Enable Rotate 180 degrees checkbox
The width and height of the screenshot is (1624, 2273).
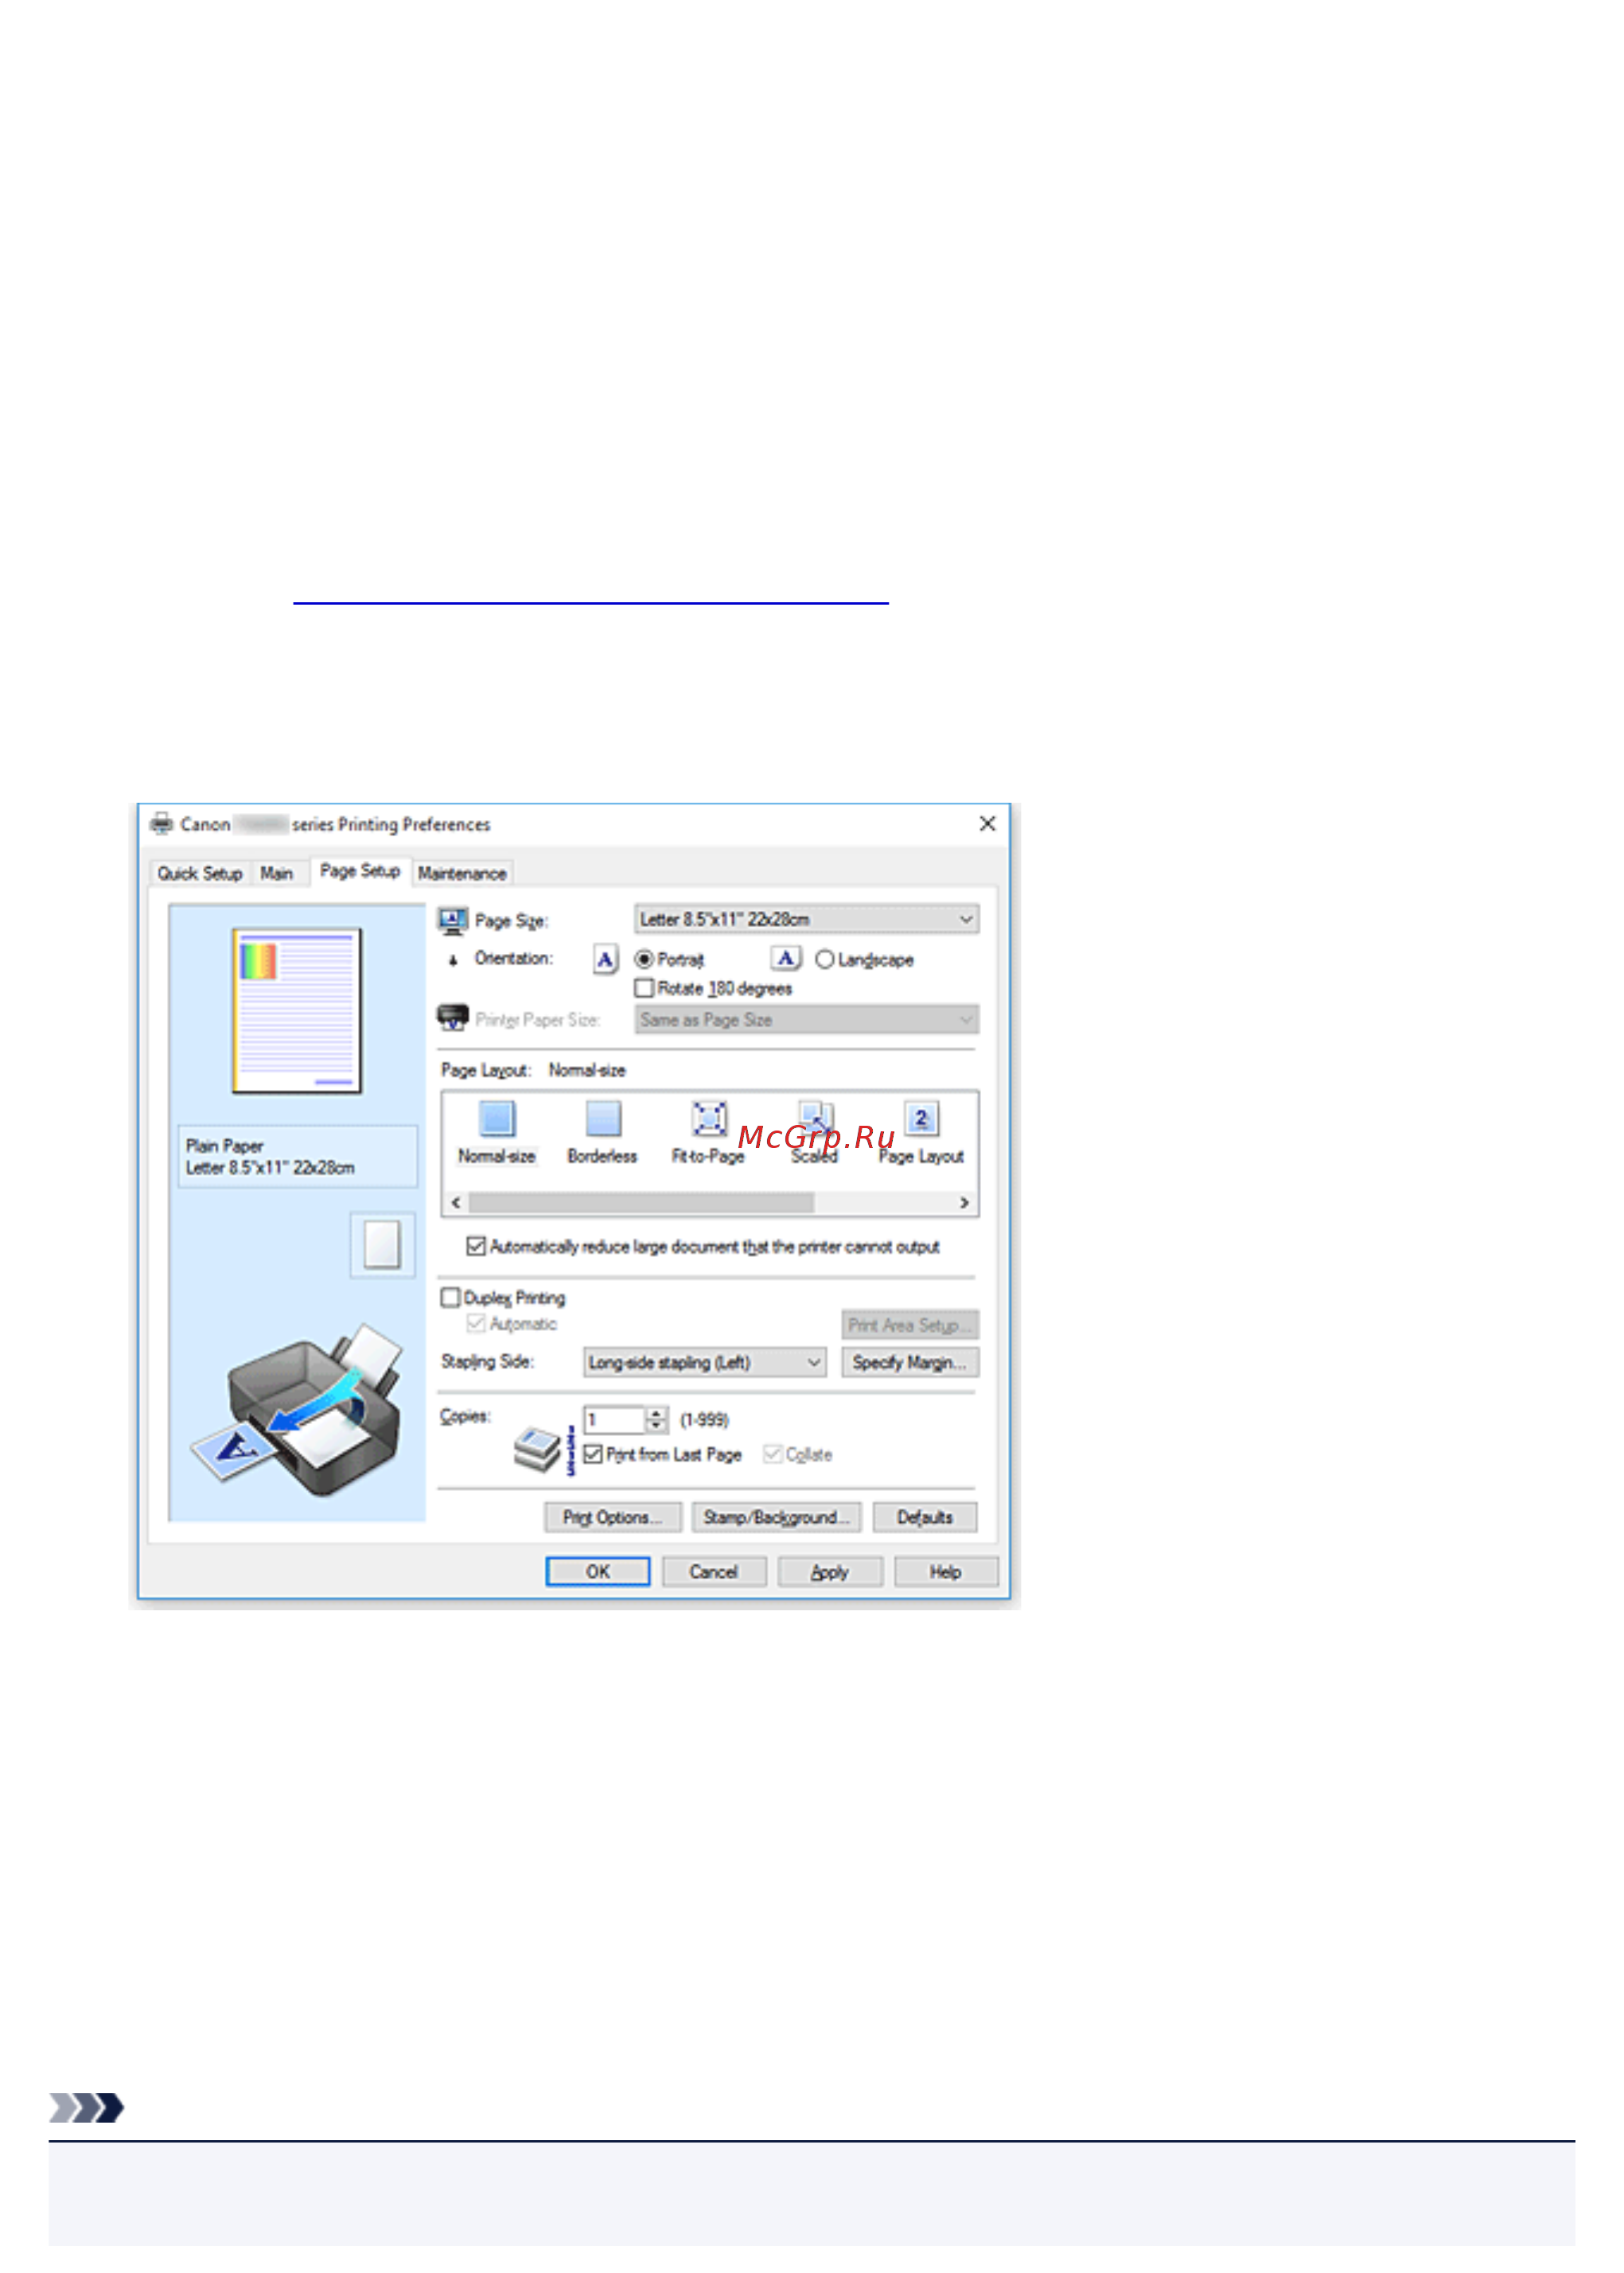pos(644,989)
